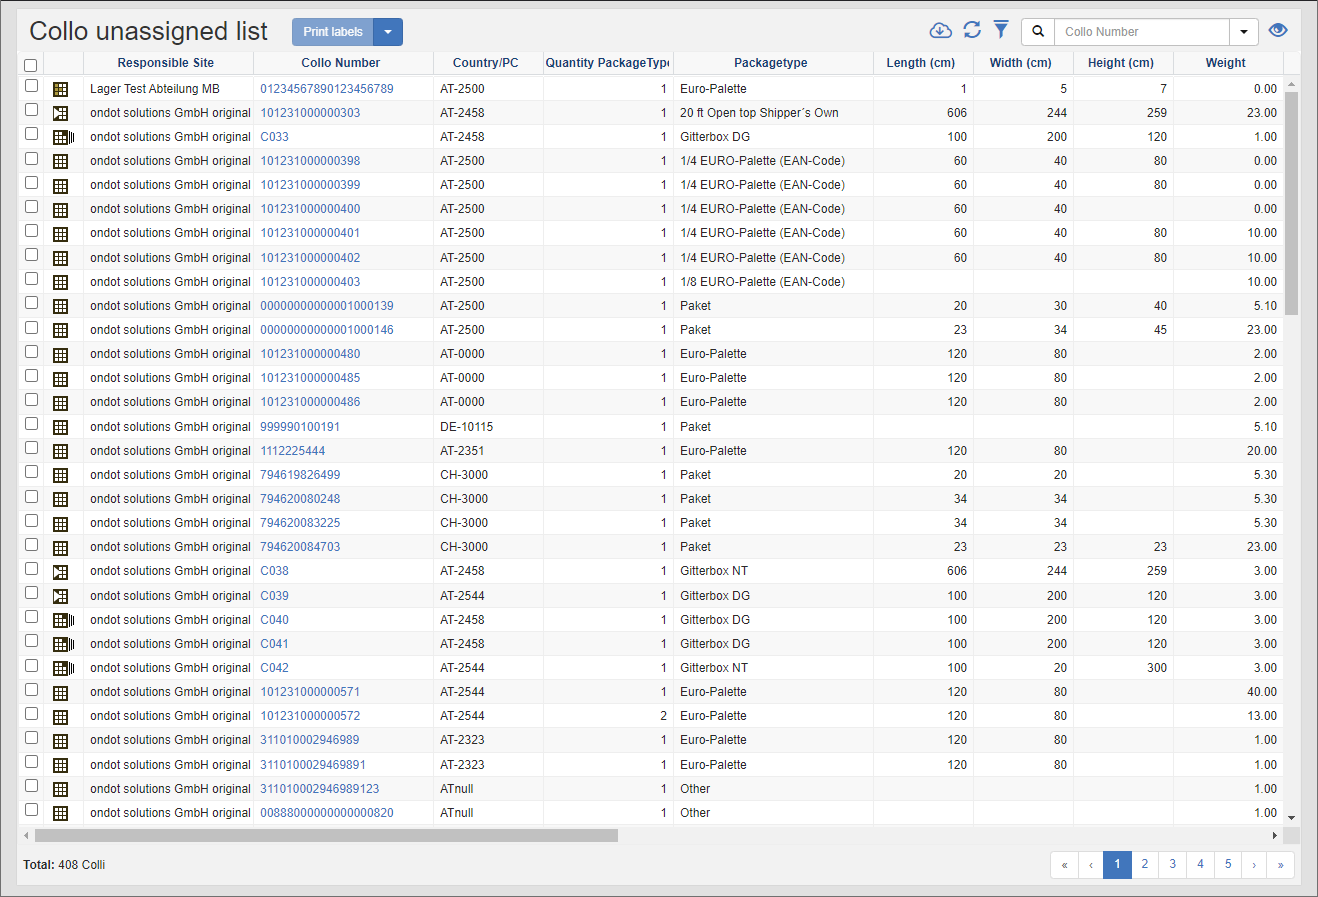Click the horizontal scrollbar under the table
Image resolution: width=1318 pixels, height=897 pixels.
click(x=326, y=836)
